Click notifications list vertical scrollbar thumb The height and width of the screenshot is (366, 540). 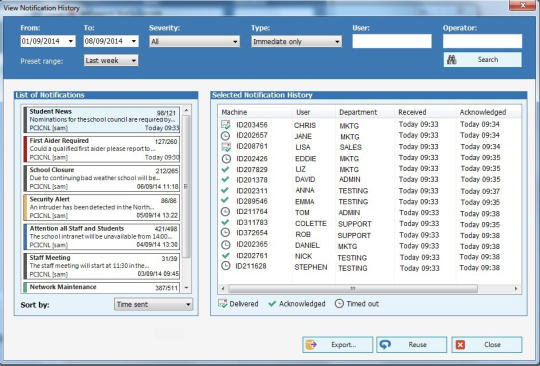(186, 187)
